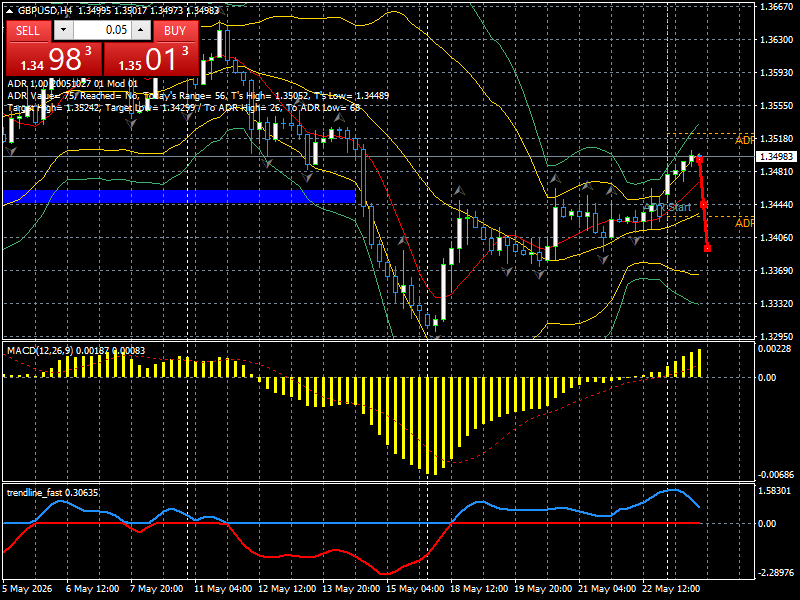Click the 7 May 20:00 time label
Screen dimensions: 800x600
click(157, 589)
